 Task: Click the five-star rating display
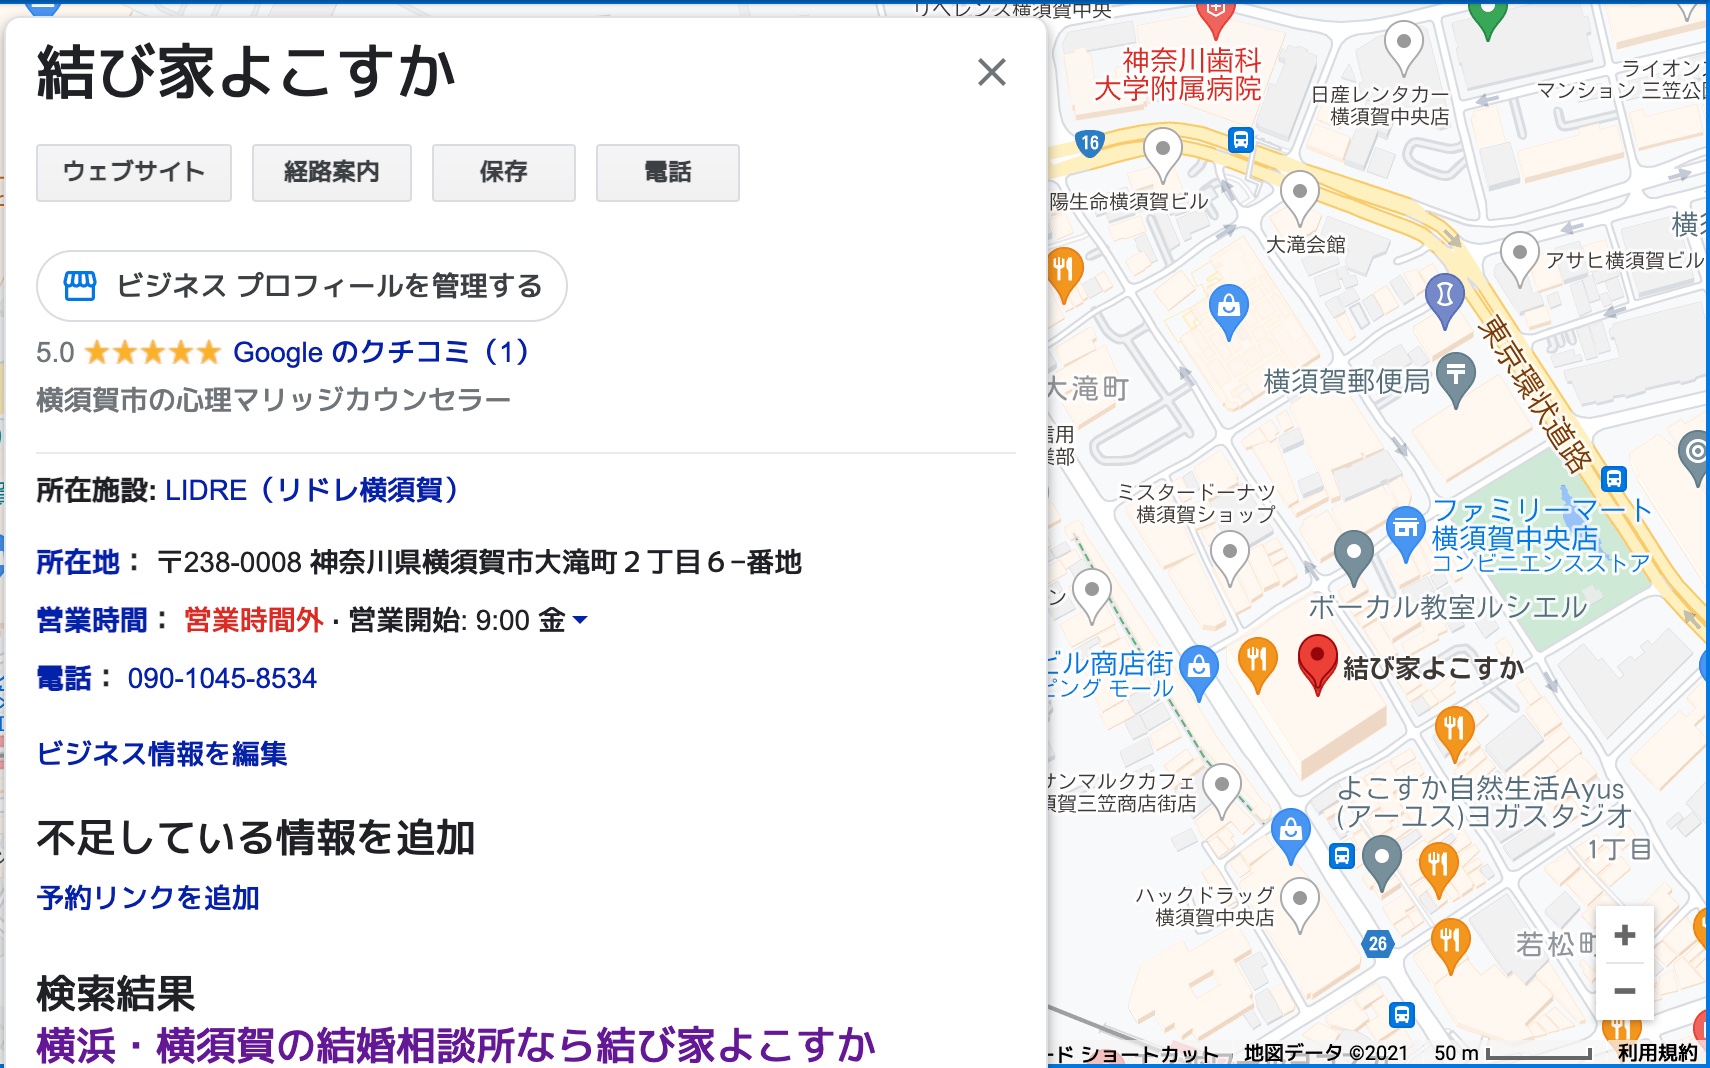(x=152, y=352)
